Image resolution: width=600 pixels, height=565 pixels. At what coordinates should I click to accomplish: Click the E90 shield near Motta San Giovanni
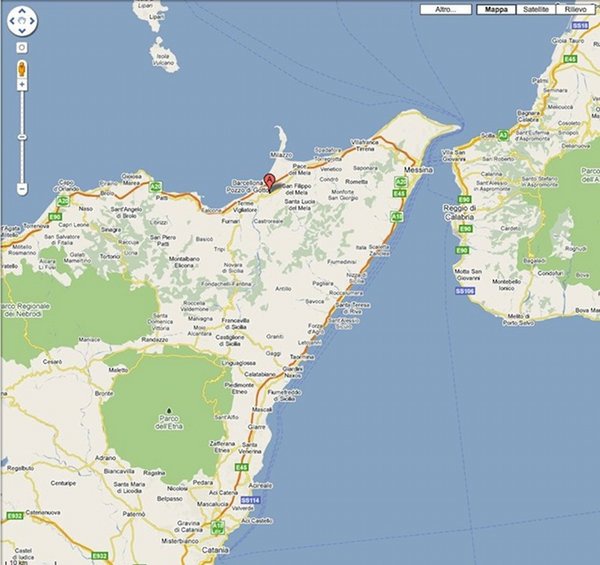point(462,250)
